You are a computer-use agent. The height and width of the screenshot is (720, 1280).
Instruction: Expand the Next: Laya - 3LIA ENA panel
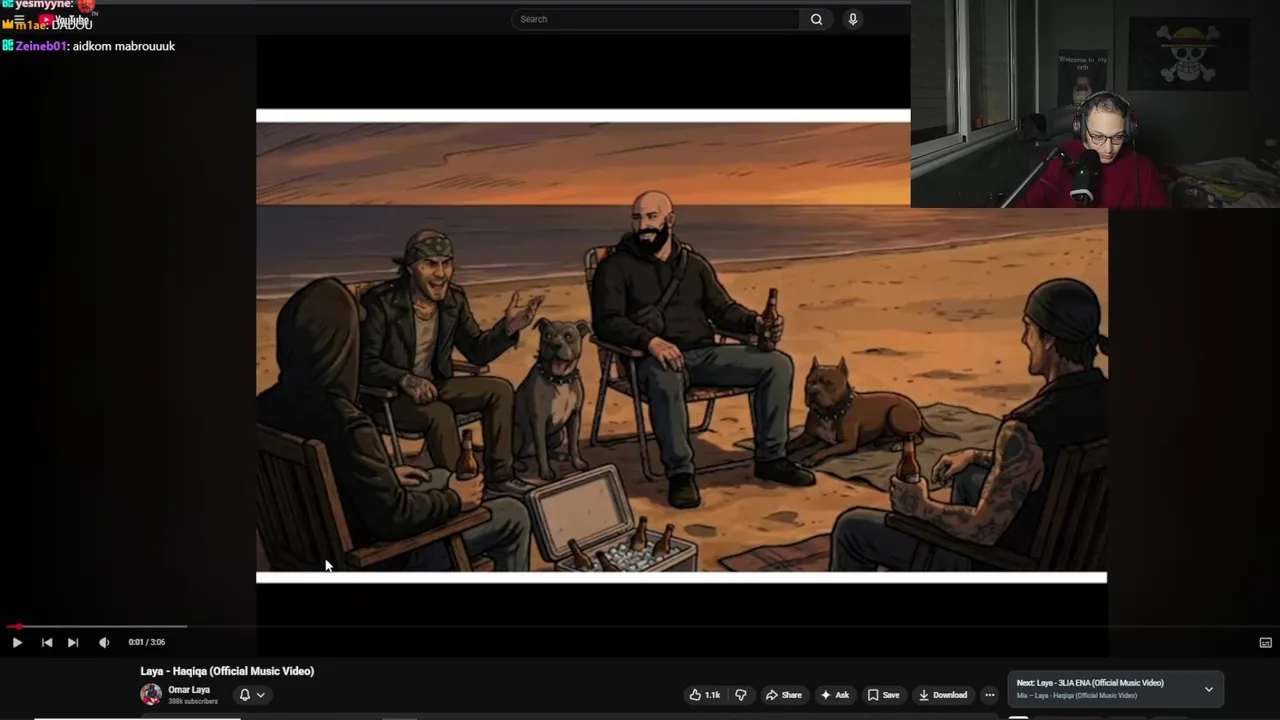(1209, 689)
